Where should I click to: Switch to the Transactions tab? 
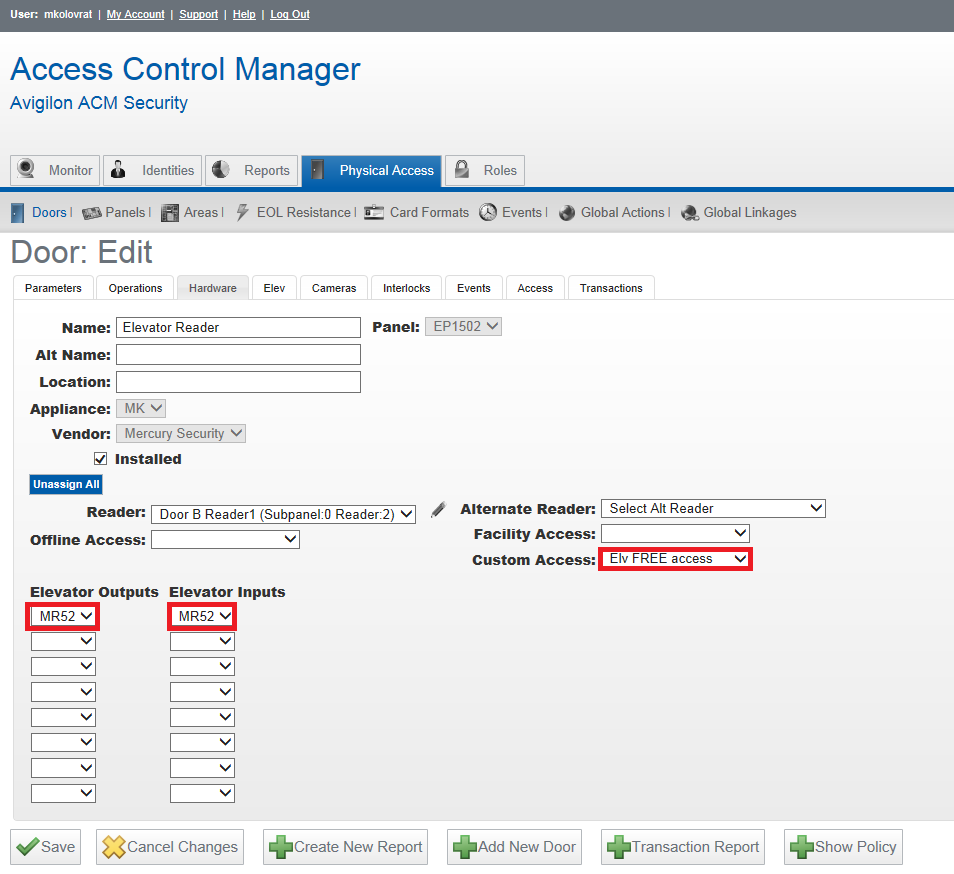611,288
